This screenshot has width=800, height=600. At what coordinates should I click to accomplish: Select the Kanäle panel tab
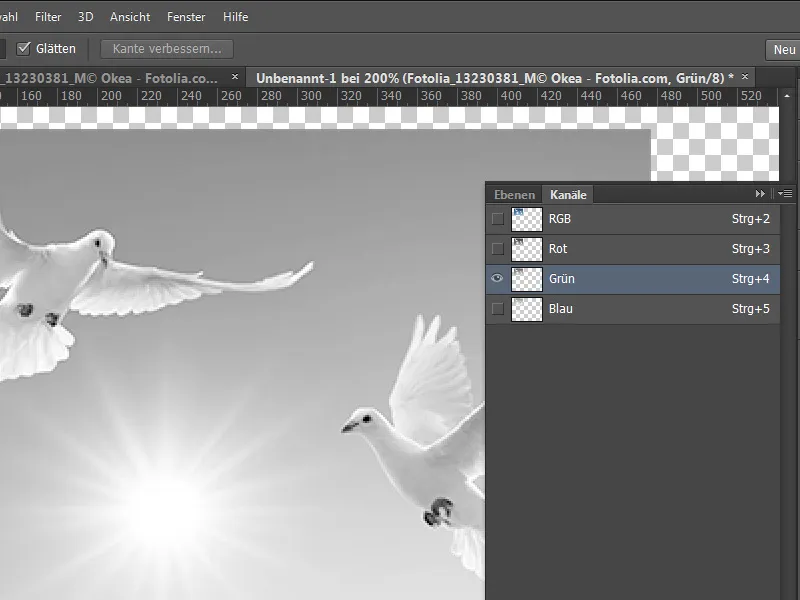(x=568, y=195)
